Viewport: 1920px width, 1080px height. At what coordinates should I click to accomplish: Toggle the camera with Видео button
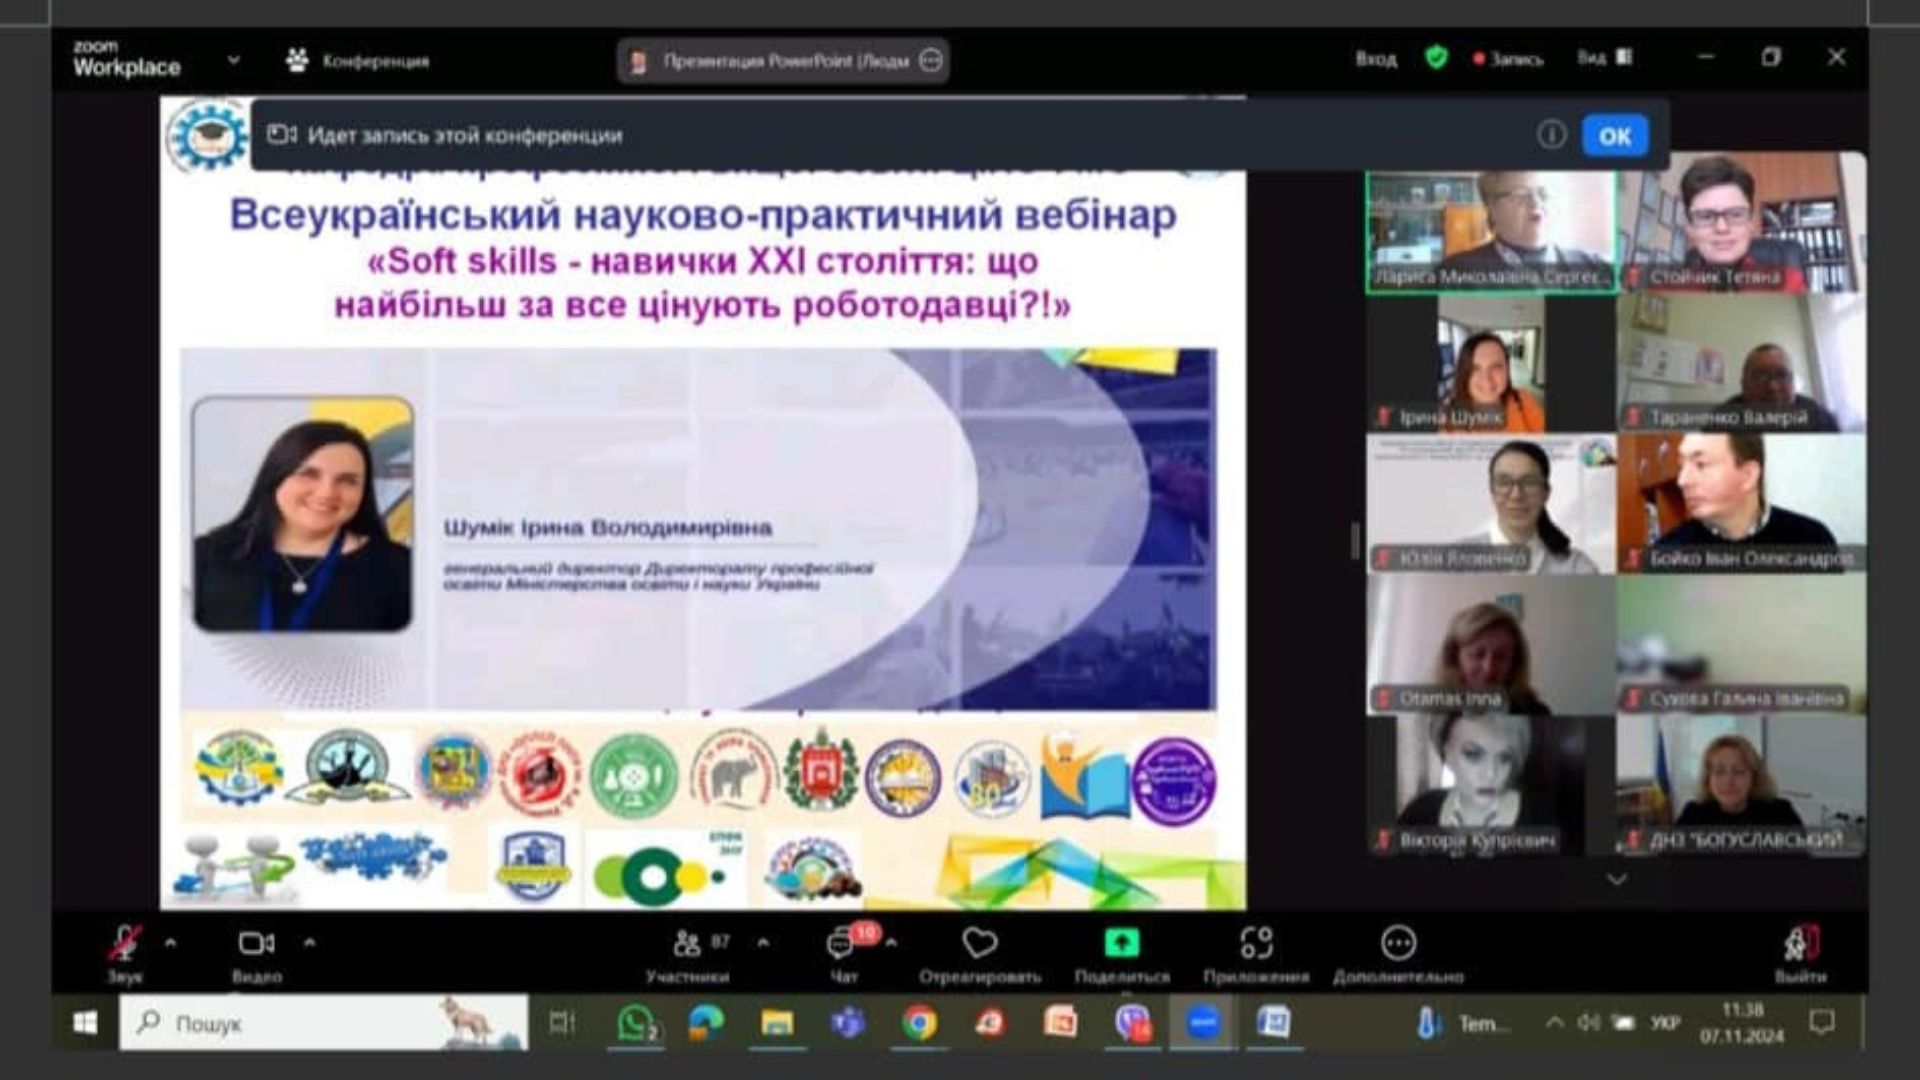(x=256, y=944)
